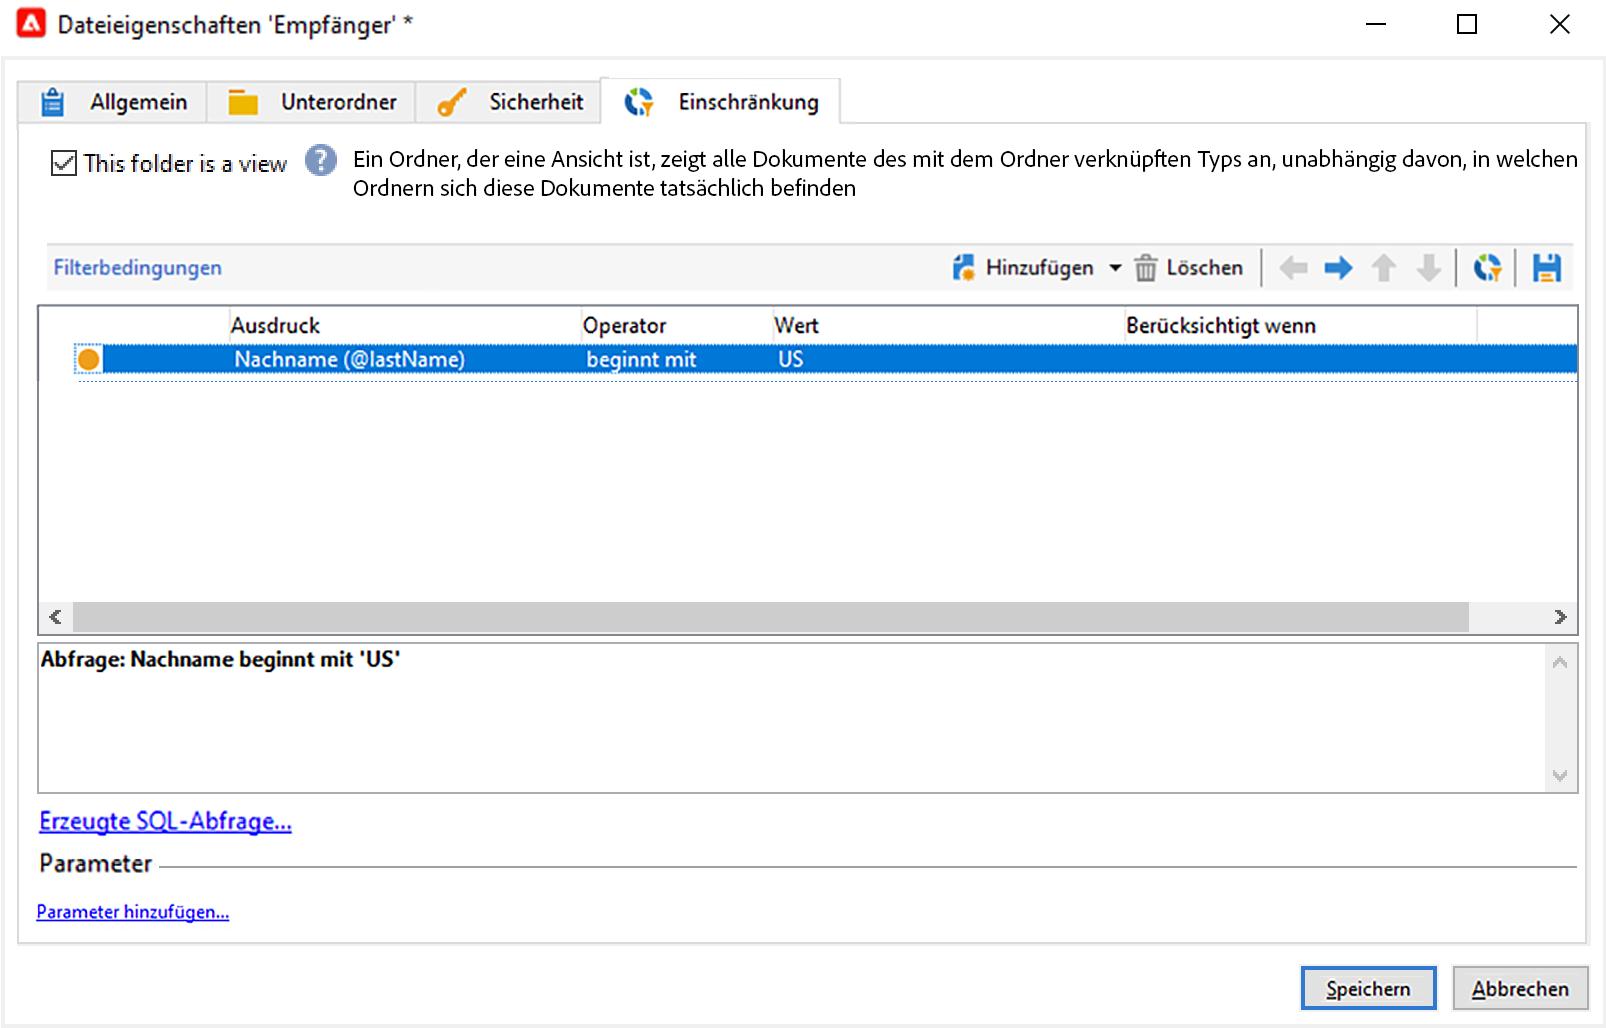Image resolution: width=1606 pixels, height=1028 pixels.
Task: Move condition up with up arrow icon
Action: (1384, 268)
